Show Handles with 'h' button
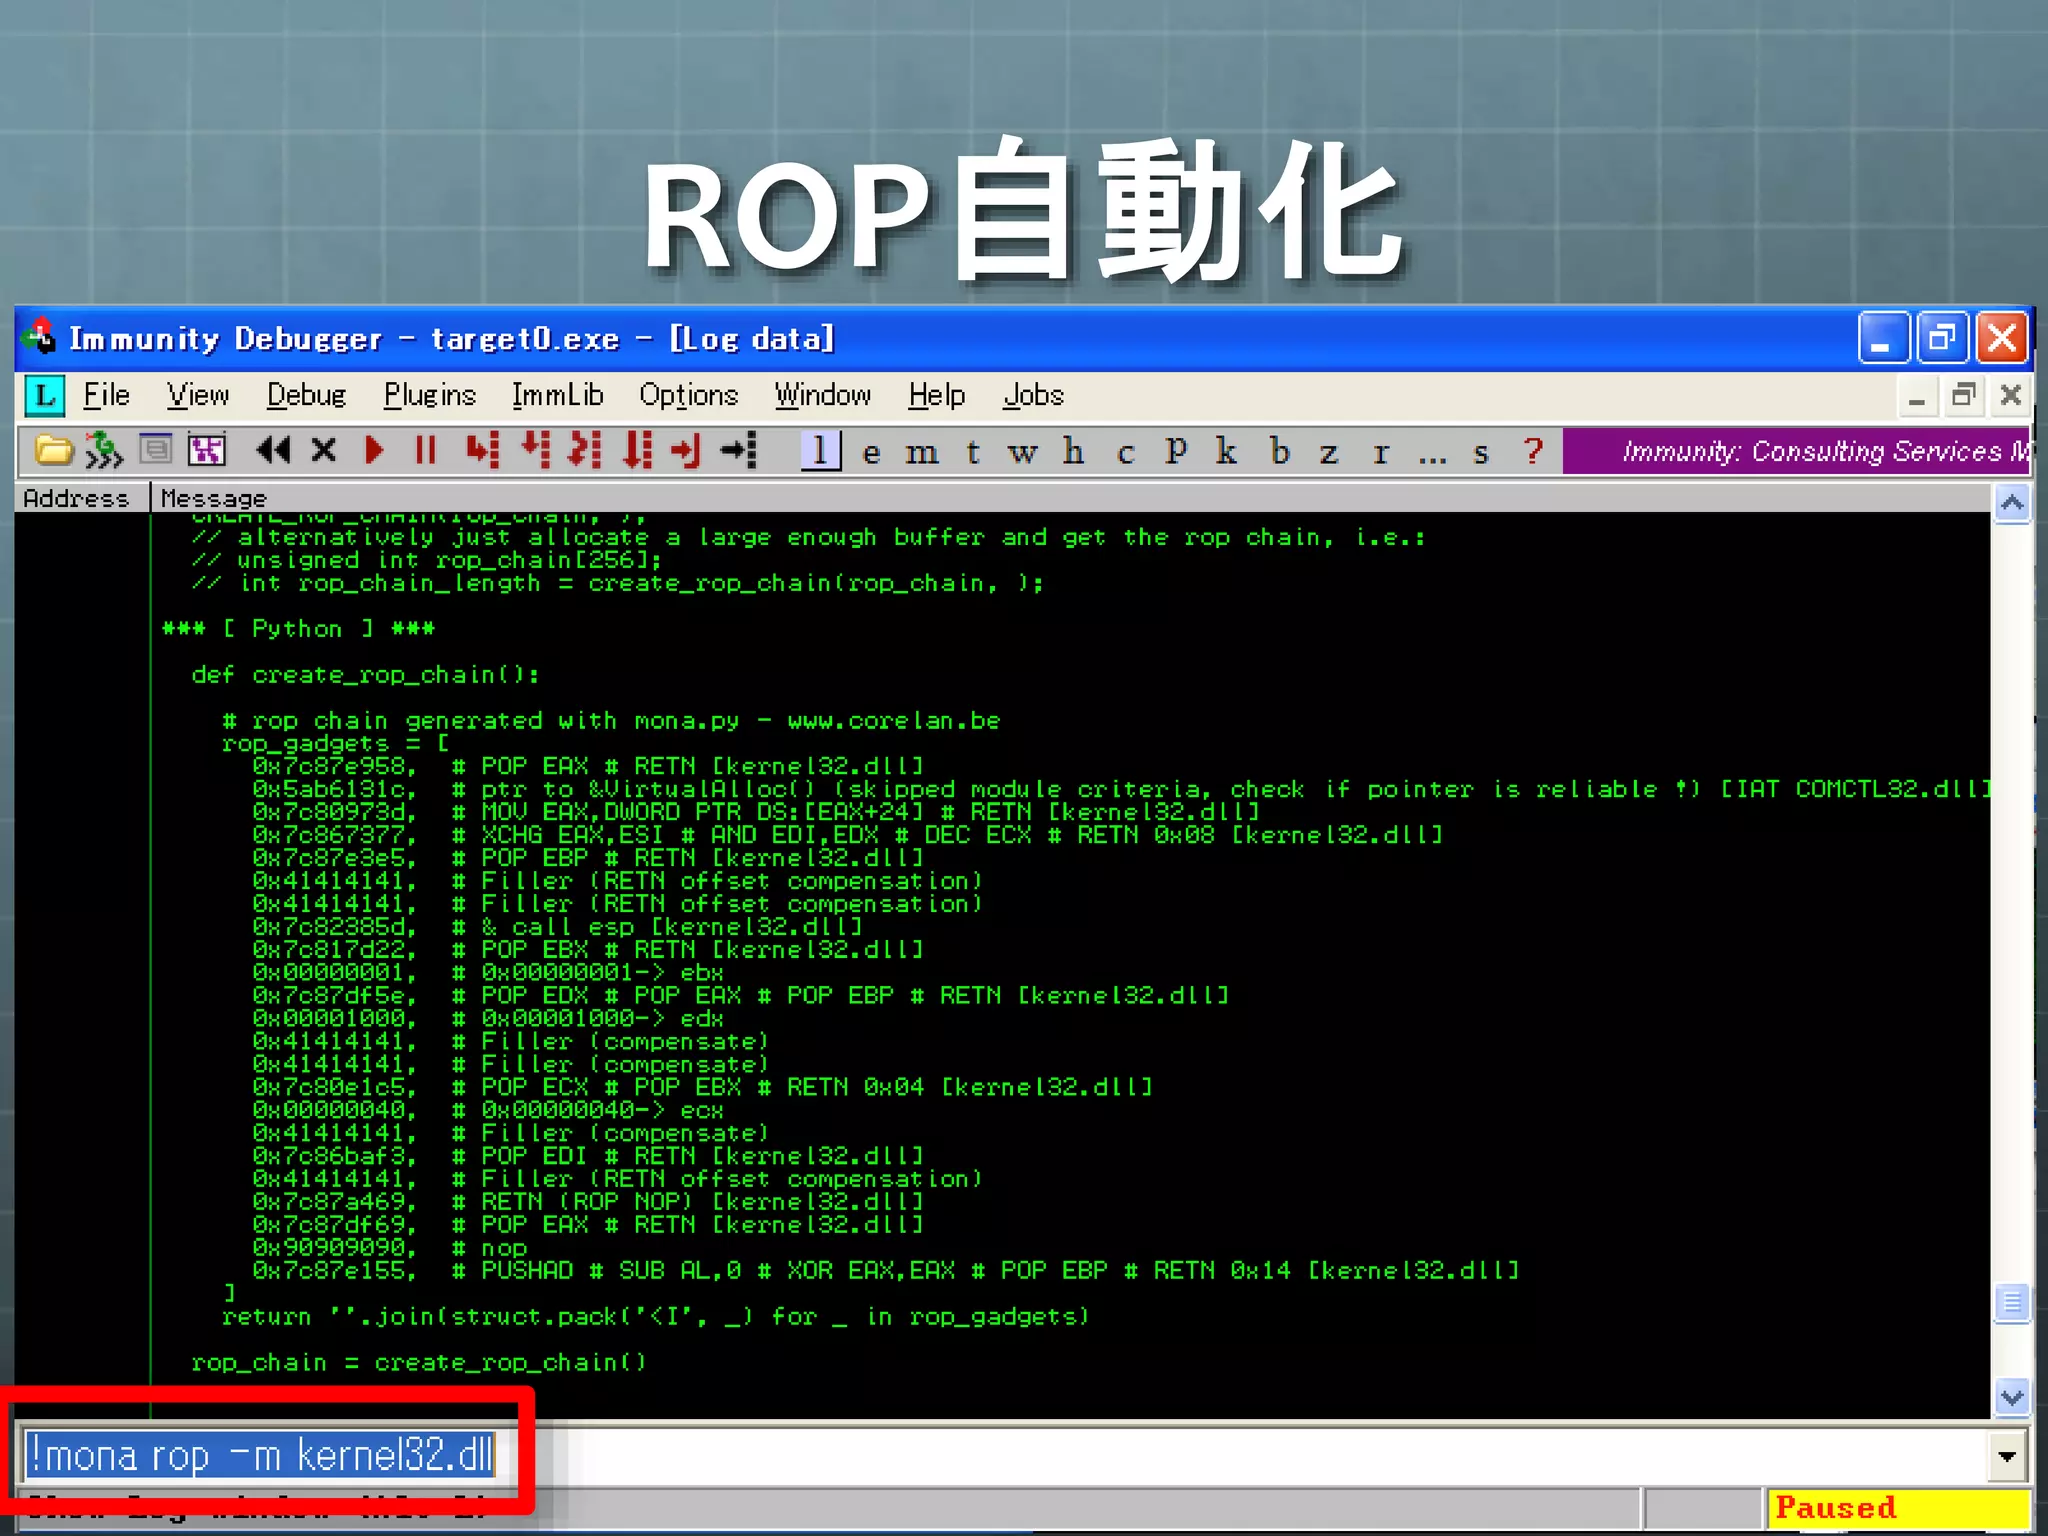The image size is (2048, 1536). click(x=1074, y=452)
